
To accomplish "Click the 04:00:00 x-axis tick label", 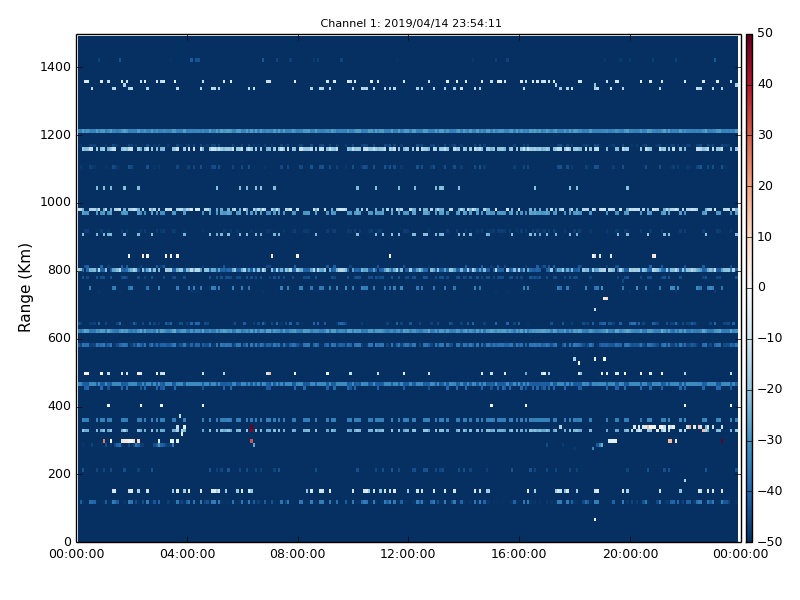I will point(187,554).
